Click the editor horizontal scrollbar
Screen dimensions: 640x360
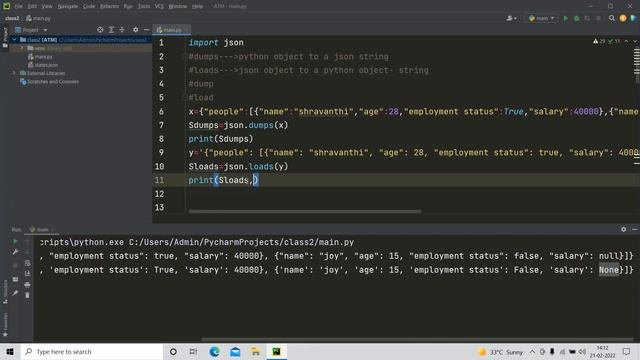click(x=304, y=211)
